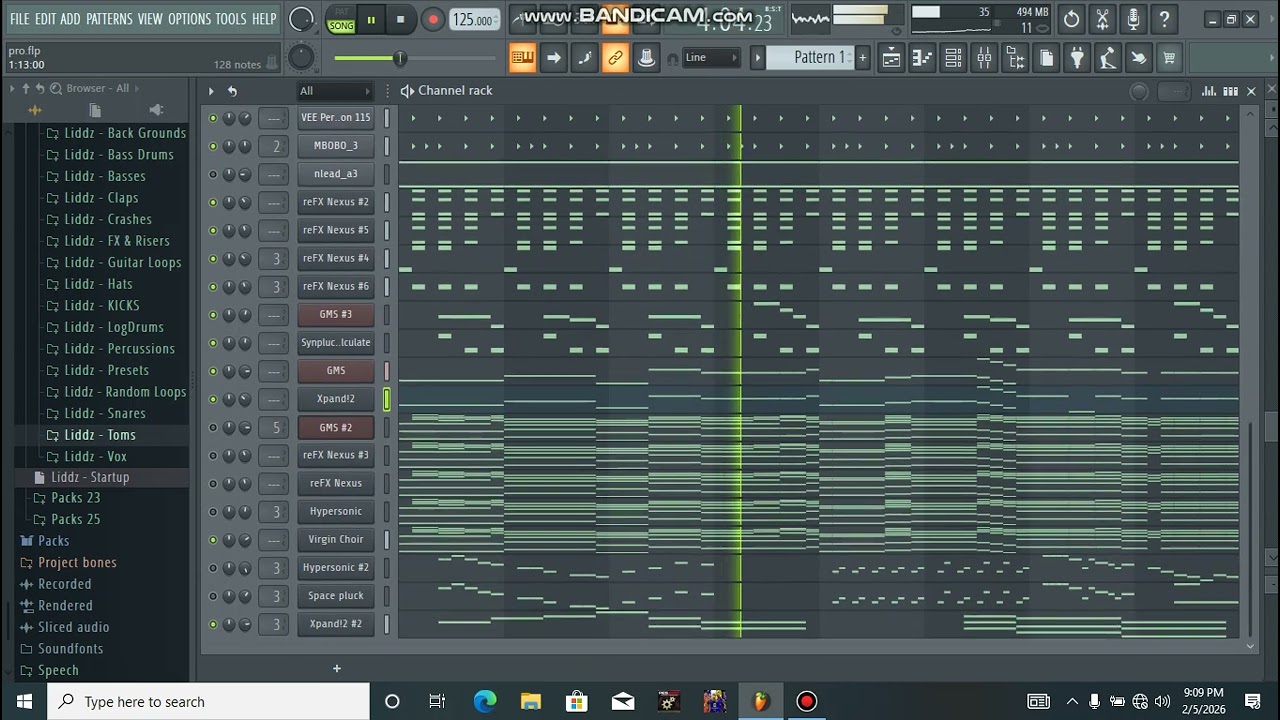The image size is (1280, 720).
Task: Click the step editing arrow icon
Action: point(553,58)
